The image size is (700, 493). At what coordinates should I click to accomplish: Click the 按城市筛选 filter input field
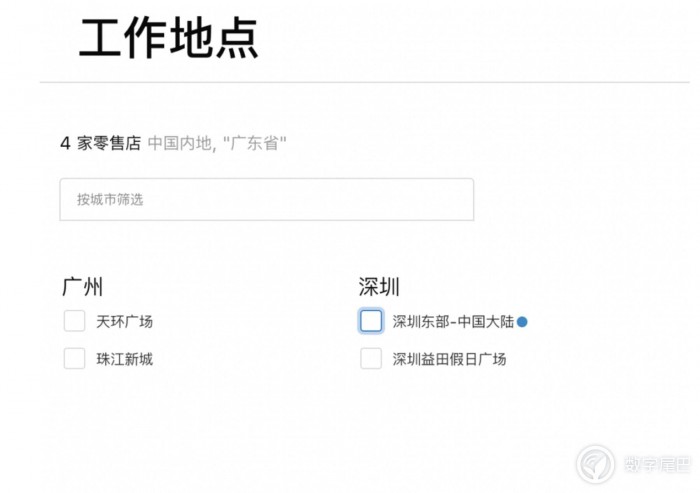coord(266,199)
